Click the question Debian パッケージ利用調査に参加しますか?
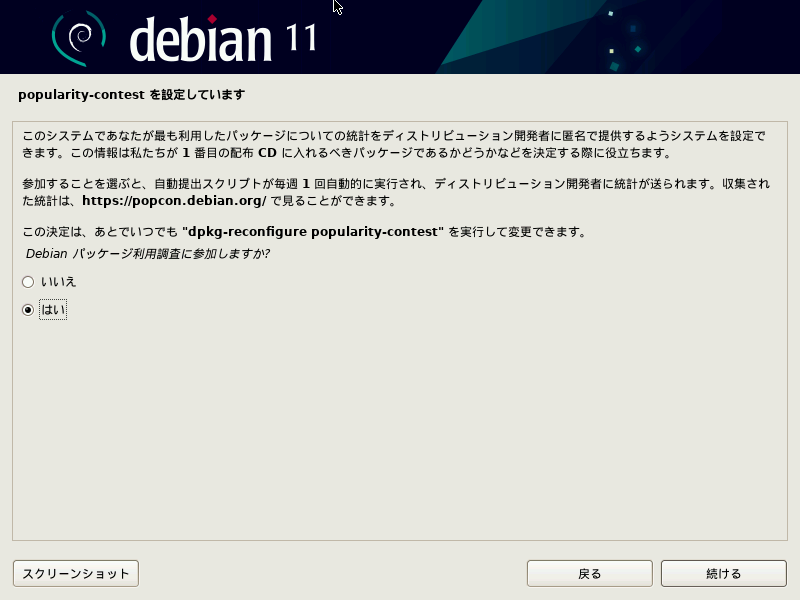800x600 pixels. (147, 254)
